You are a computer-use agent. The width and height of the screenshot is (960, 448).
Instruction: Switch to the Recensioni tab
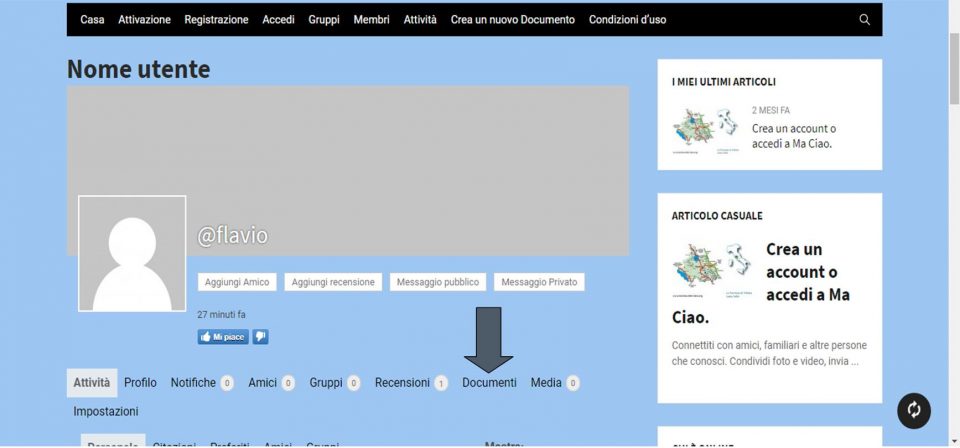[x=411, y=383]
